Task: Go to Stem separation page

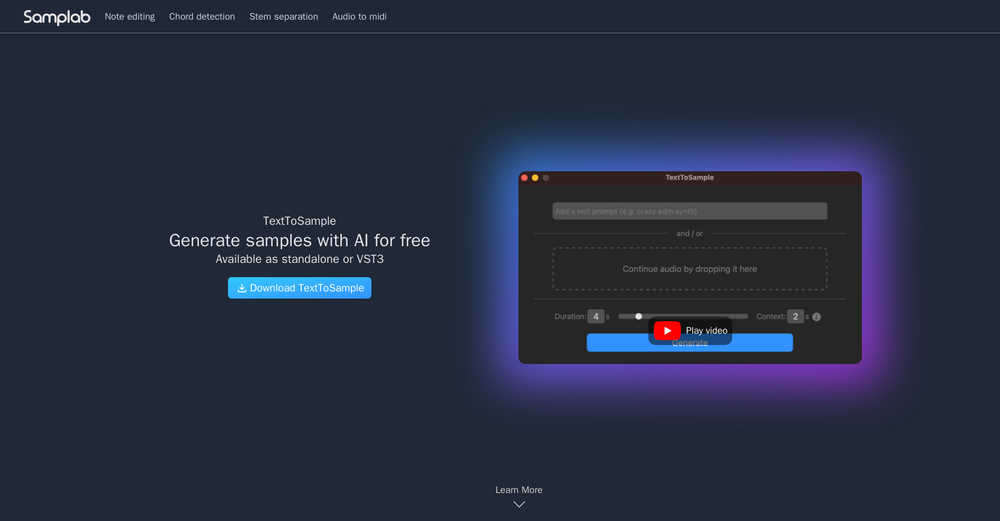Action: (284, 17)
